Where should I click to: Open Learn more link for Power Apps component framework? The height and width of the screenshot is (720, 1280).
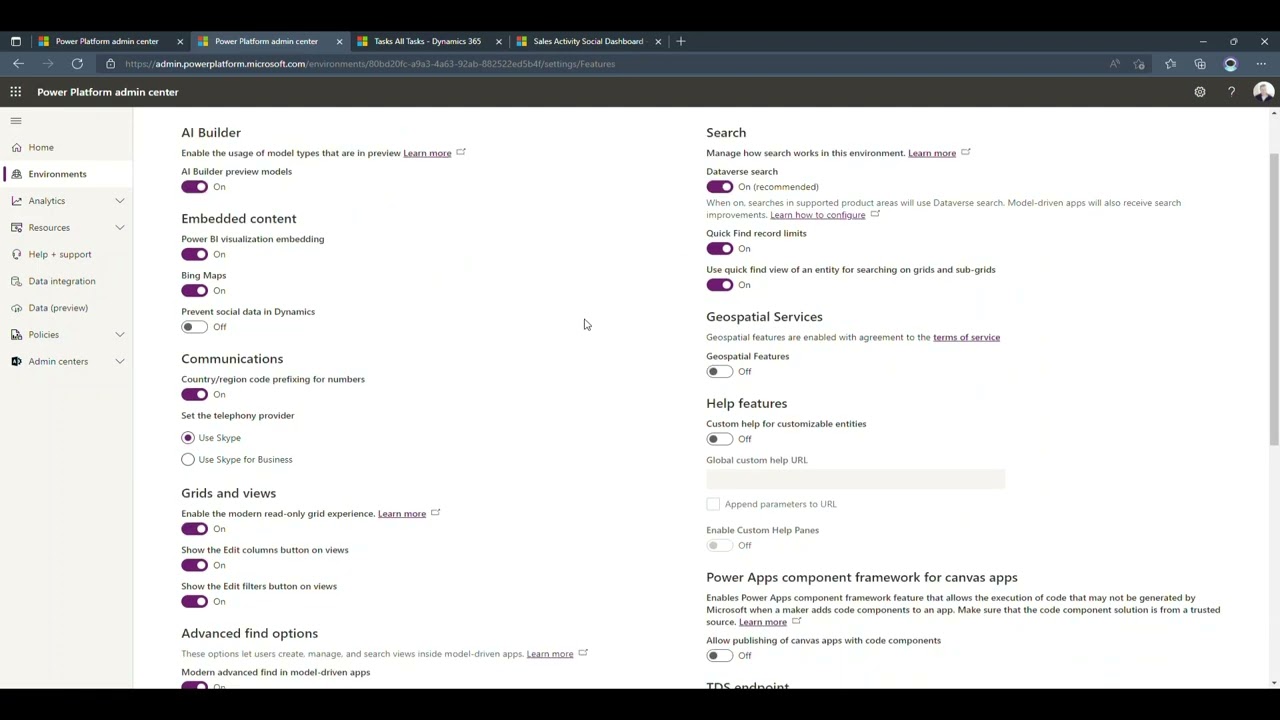762,622
